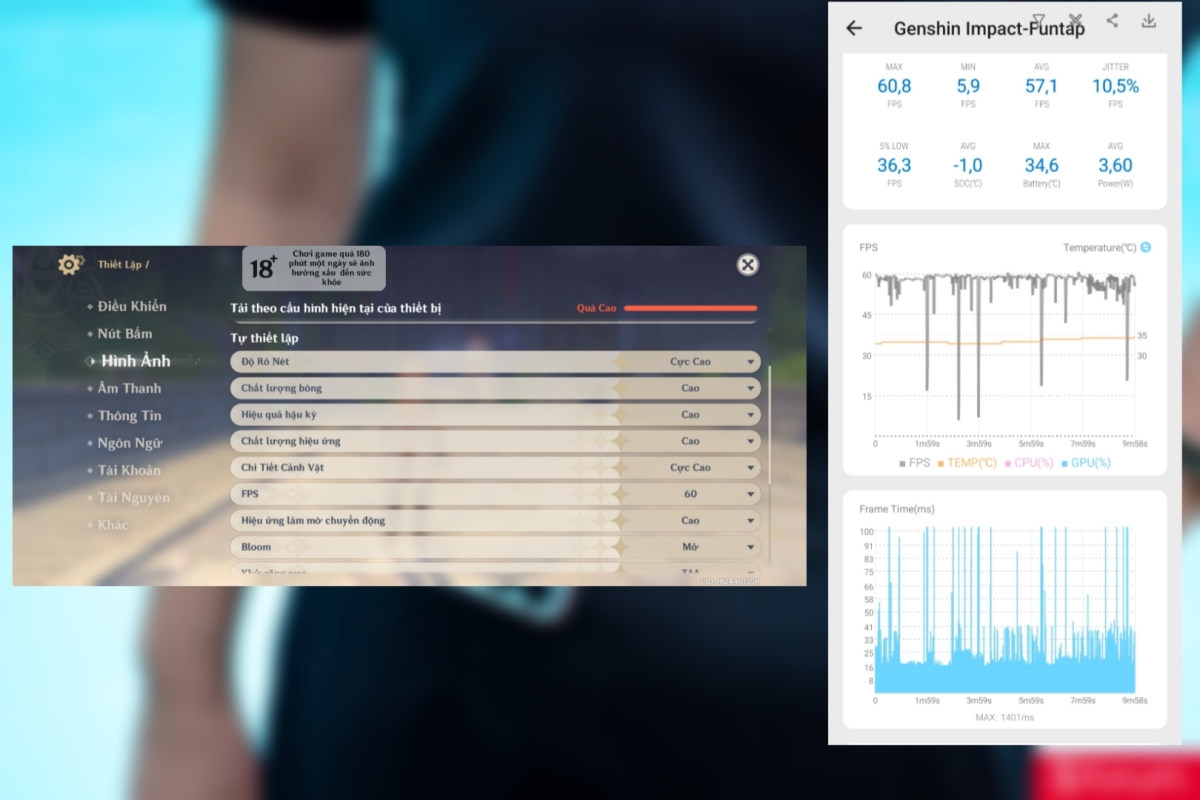
Task: Click the Genshin Impact-Funtap title
Action: pyautogui.click(x=988, y=29)
